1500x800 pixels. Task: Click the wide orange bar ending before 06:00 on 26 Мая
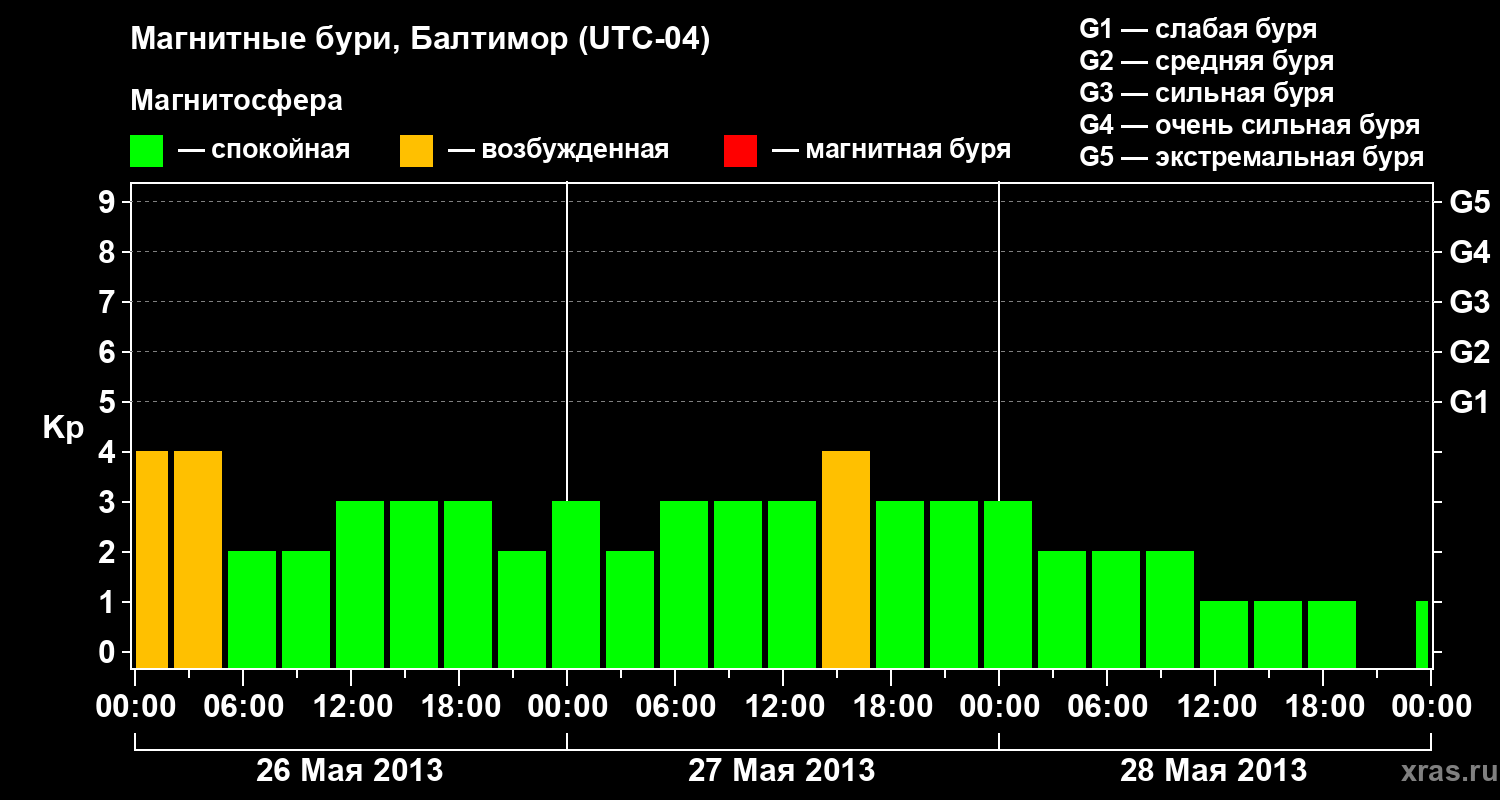coord(198,560)
